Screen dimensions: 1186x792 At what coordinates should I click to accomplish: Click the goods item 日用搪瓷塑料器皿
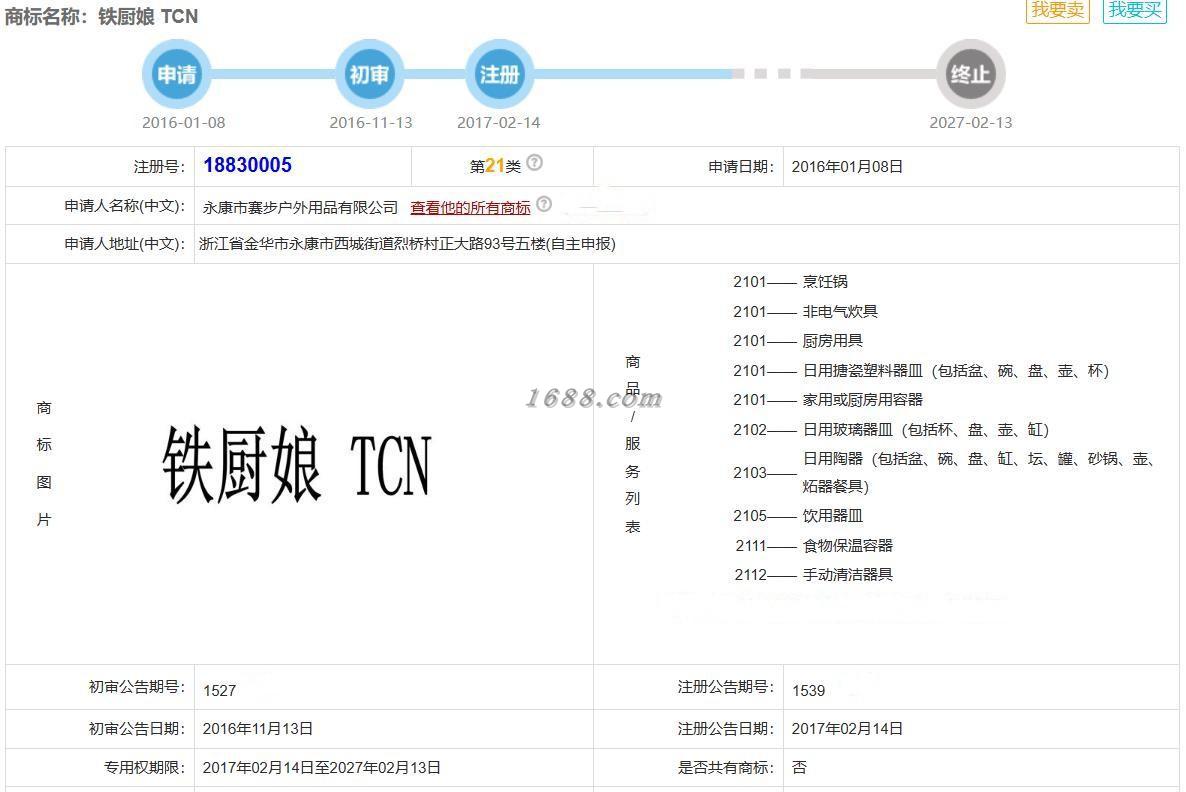pyautogui.click(x=863, y=371)
